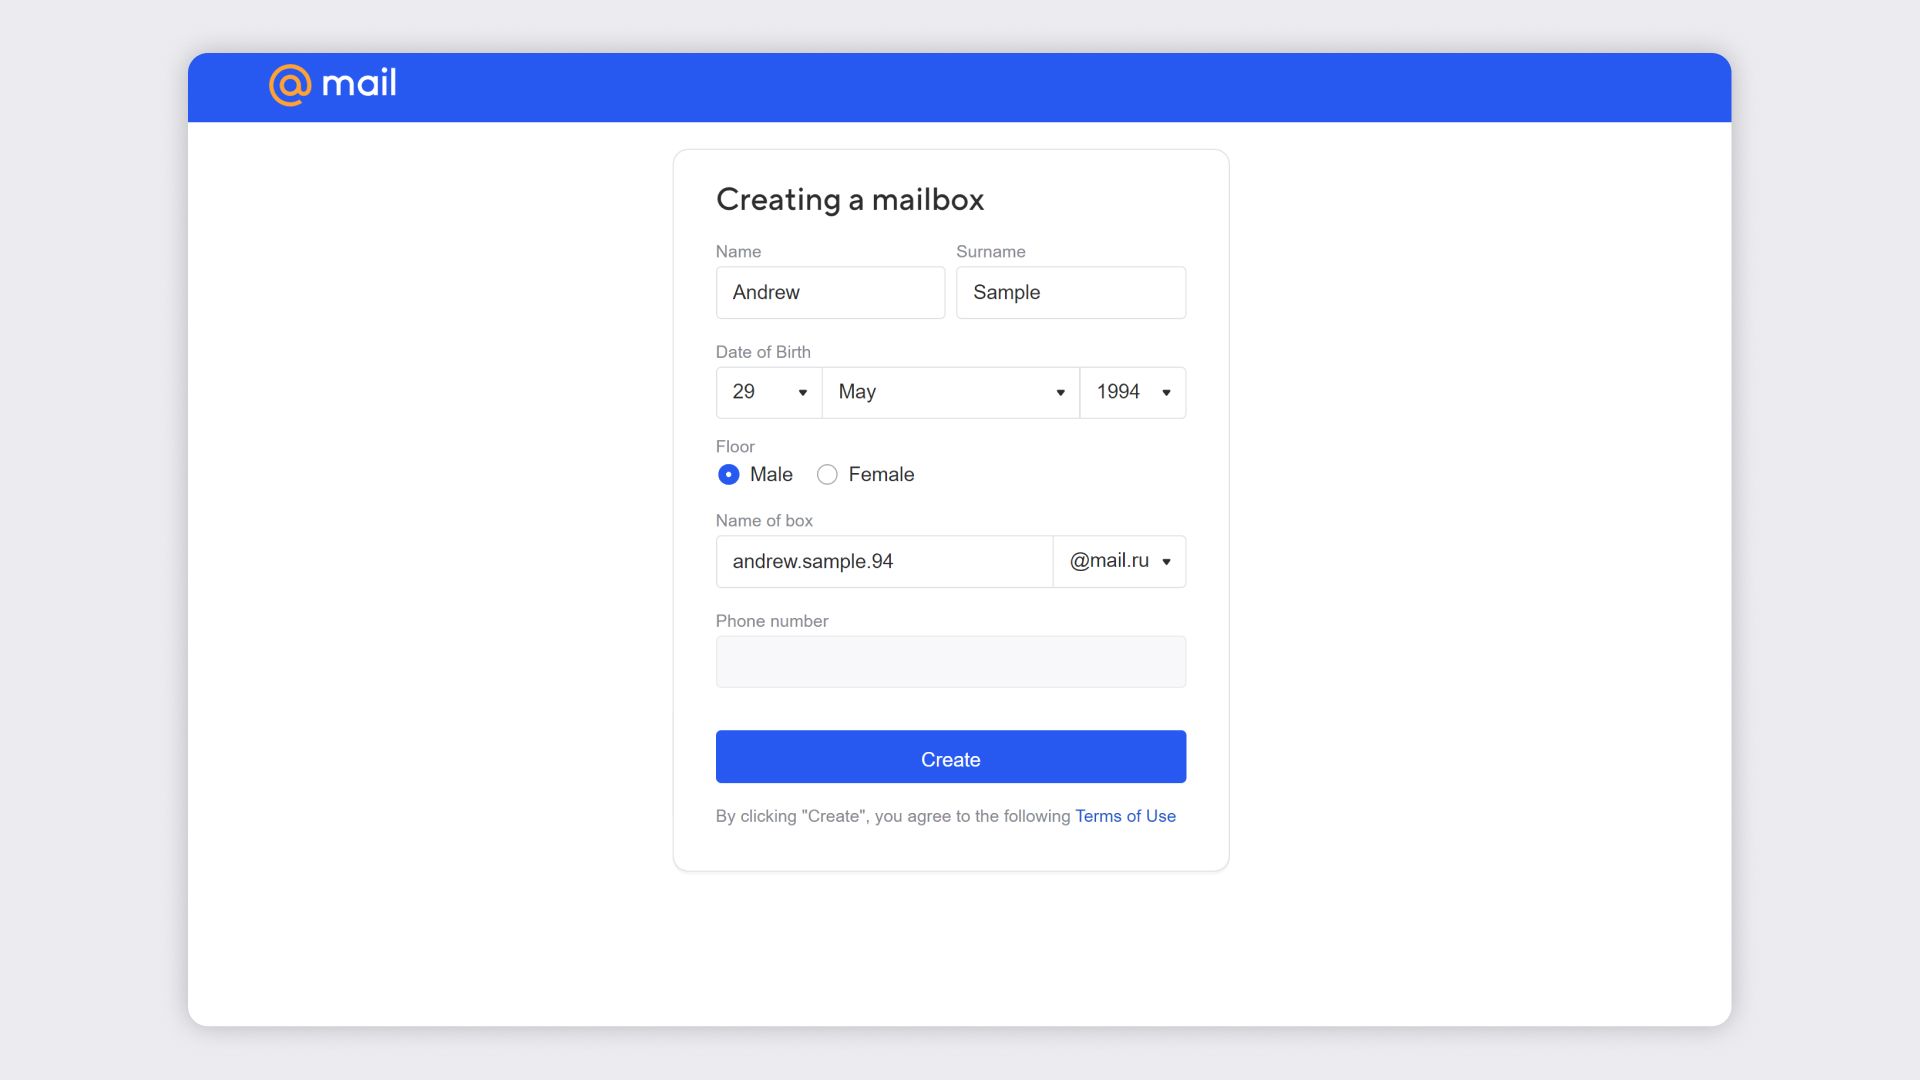
Task: Click the empty Phone number field
Action: 950,662
